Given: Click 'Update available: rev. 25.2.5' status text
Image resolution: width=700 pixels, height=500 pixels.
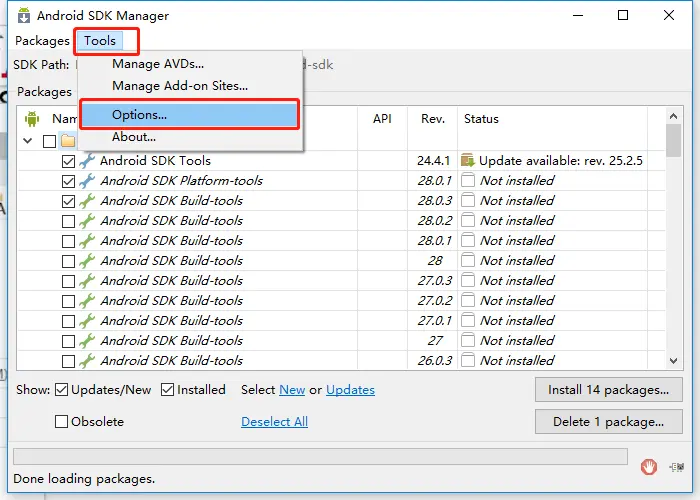Looking at the screenshot, I should (561, 160).
